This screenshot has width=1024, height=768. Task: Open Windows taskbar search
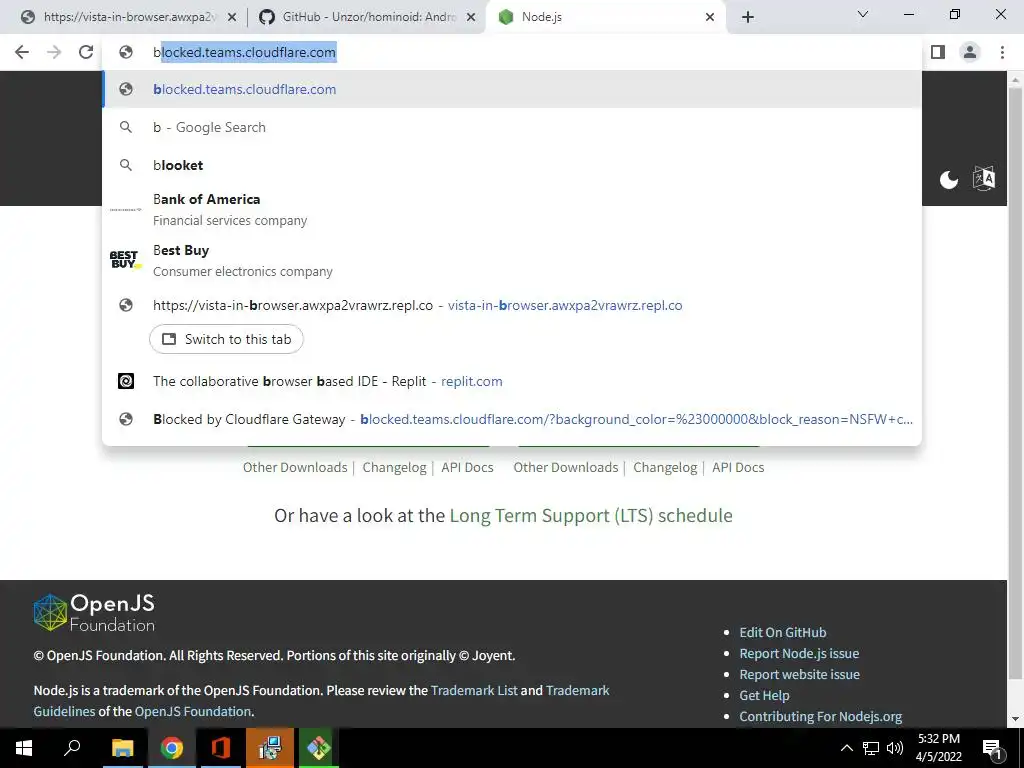tap(72, 748)
